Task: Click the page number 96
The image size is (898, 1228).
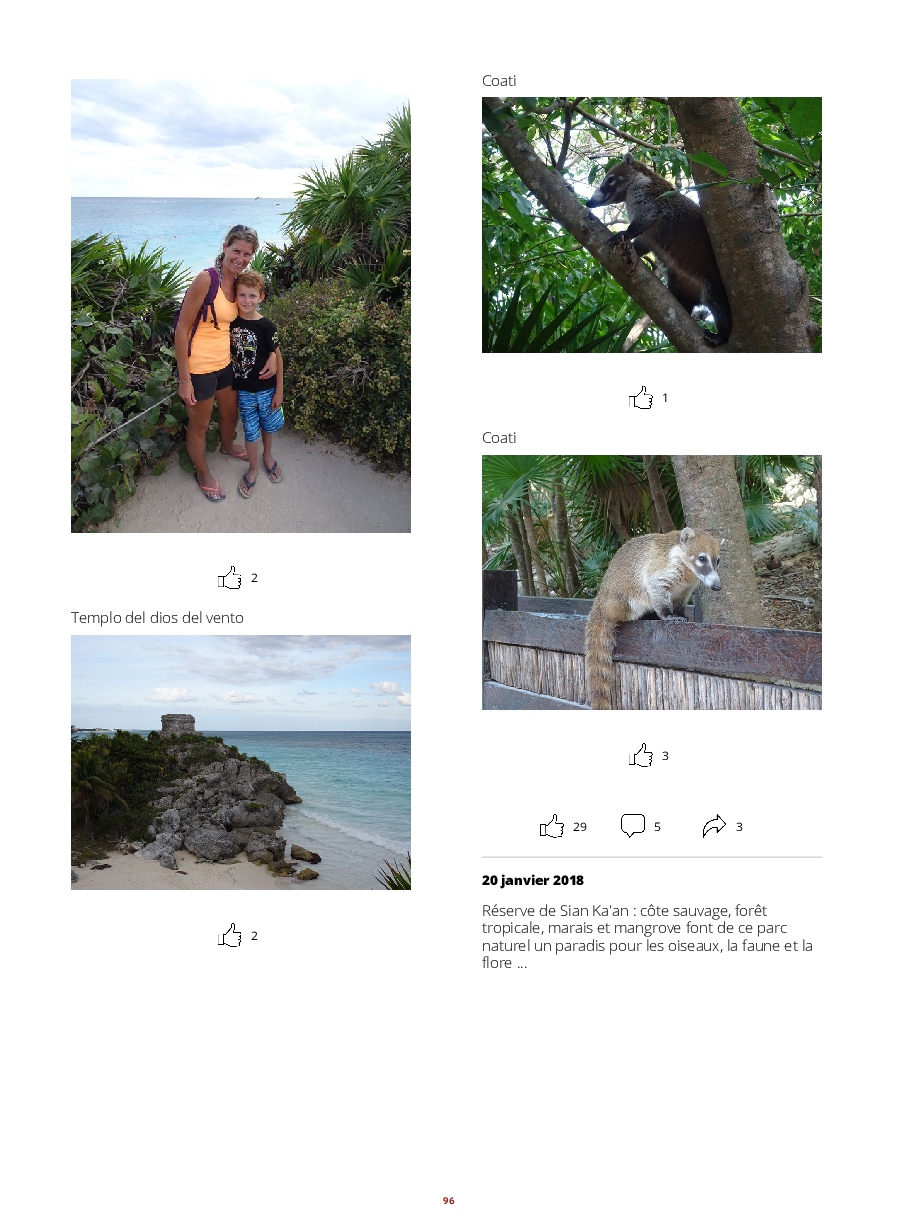Action: [449, 1200]
